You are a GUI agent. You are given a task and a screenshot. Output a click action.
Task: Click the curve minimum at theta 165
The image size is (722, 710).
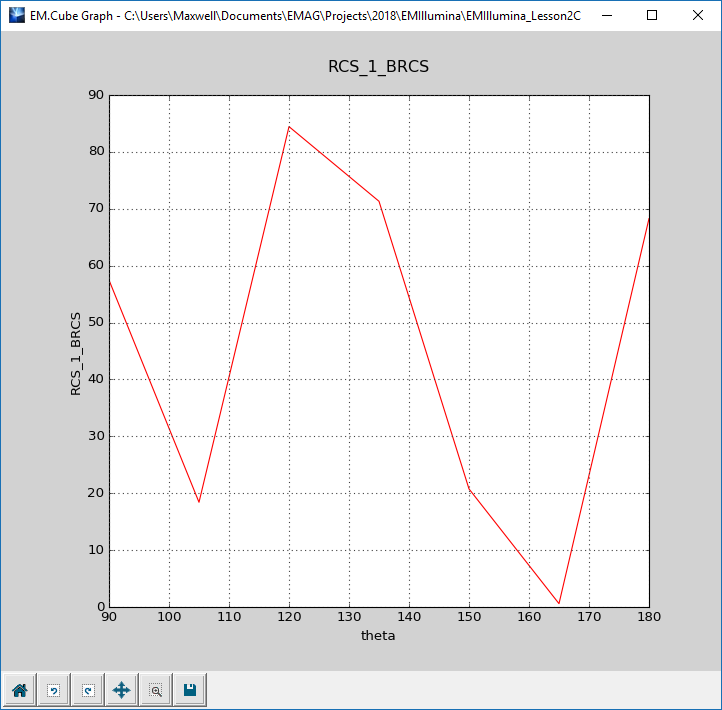559,603
